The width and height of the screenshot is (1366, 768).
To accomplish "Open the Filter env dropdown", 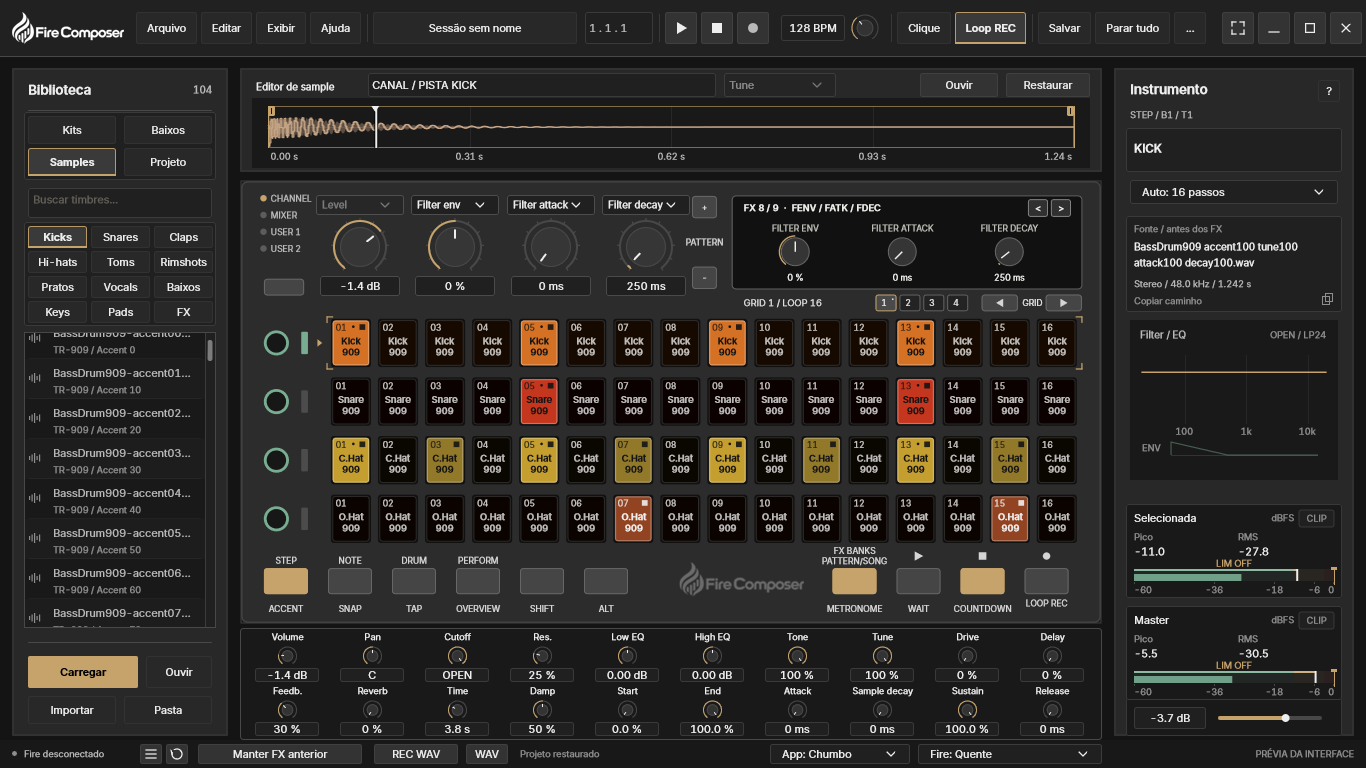I will [455, 205].
